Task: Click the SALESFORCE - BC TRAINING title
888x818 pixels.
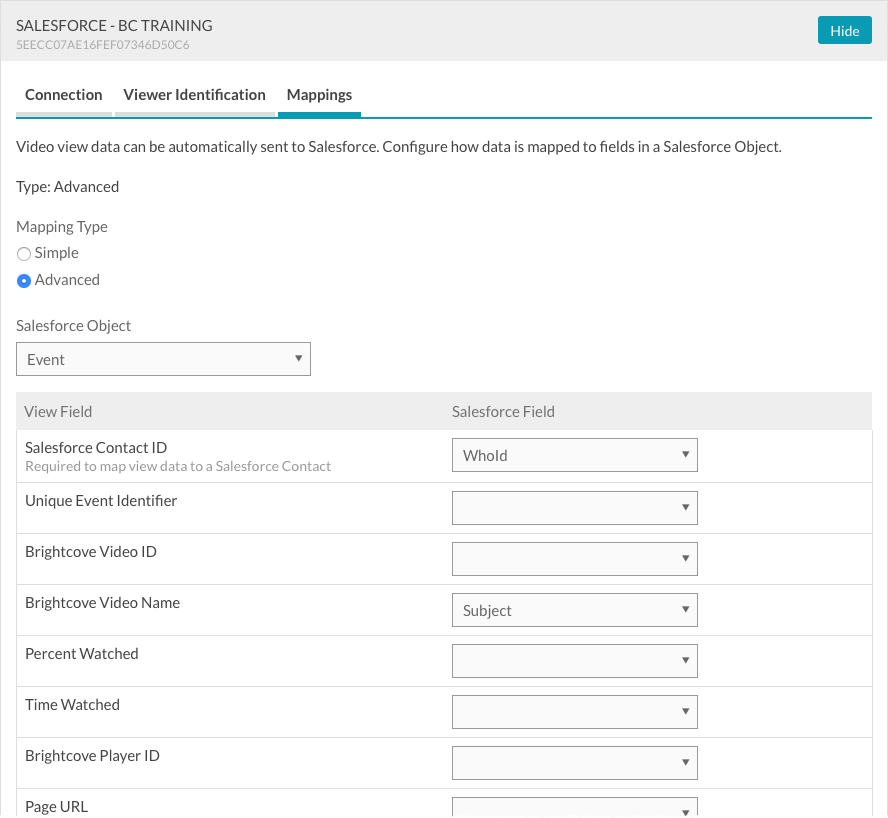Action: 114,25
